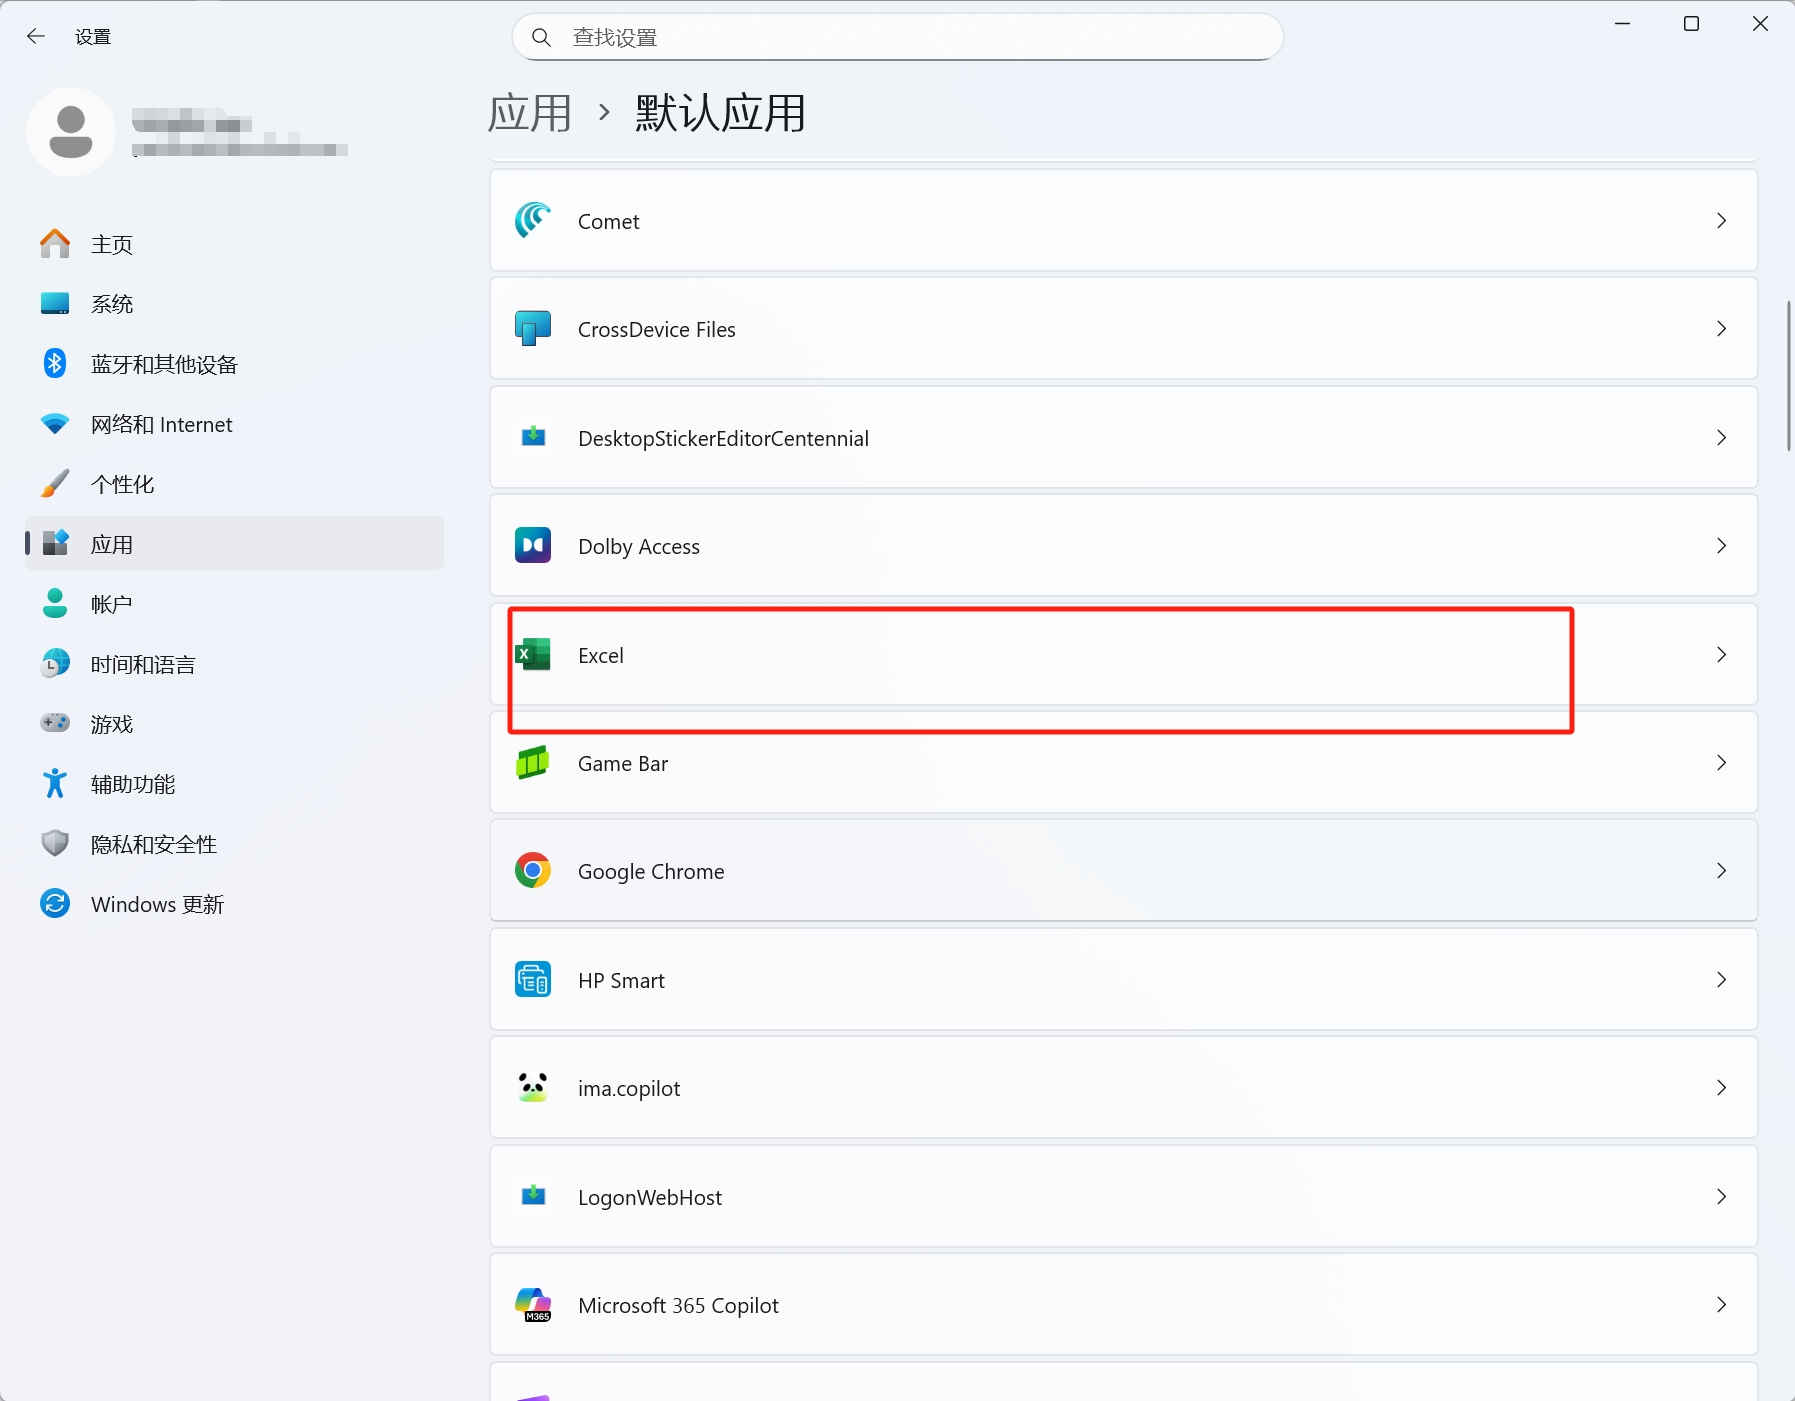The height and width of the screenshot is (1401, 1795).
Task: Click the DesktopStickerEditorCentennial label text
Action: click(x=723, y=438)
